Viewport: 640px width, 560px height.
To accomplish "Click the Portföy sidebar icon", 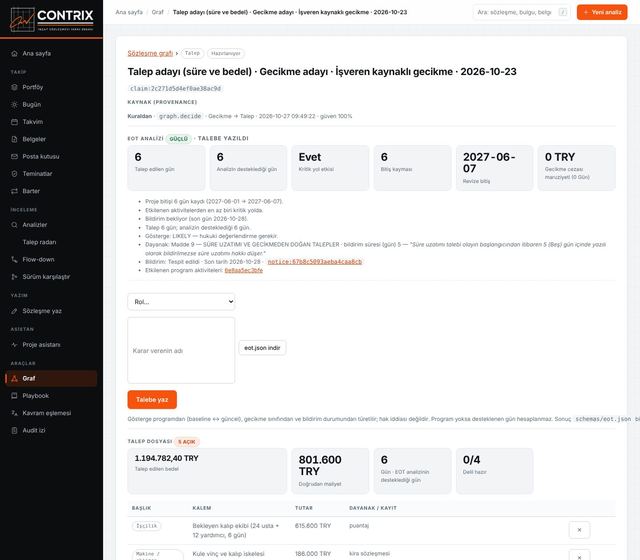I will pyautogui.click(x=14, y=87).
